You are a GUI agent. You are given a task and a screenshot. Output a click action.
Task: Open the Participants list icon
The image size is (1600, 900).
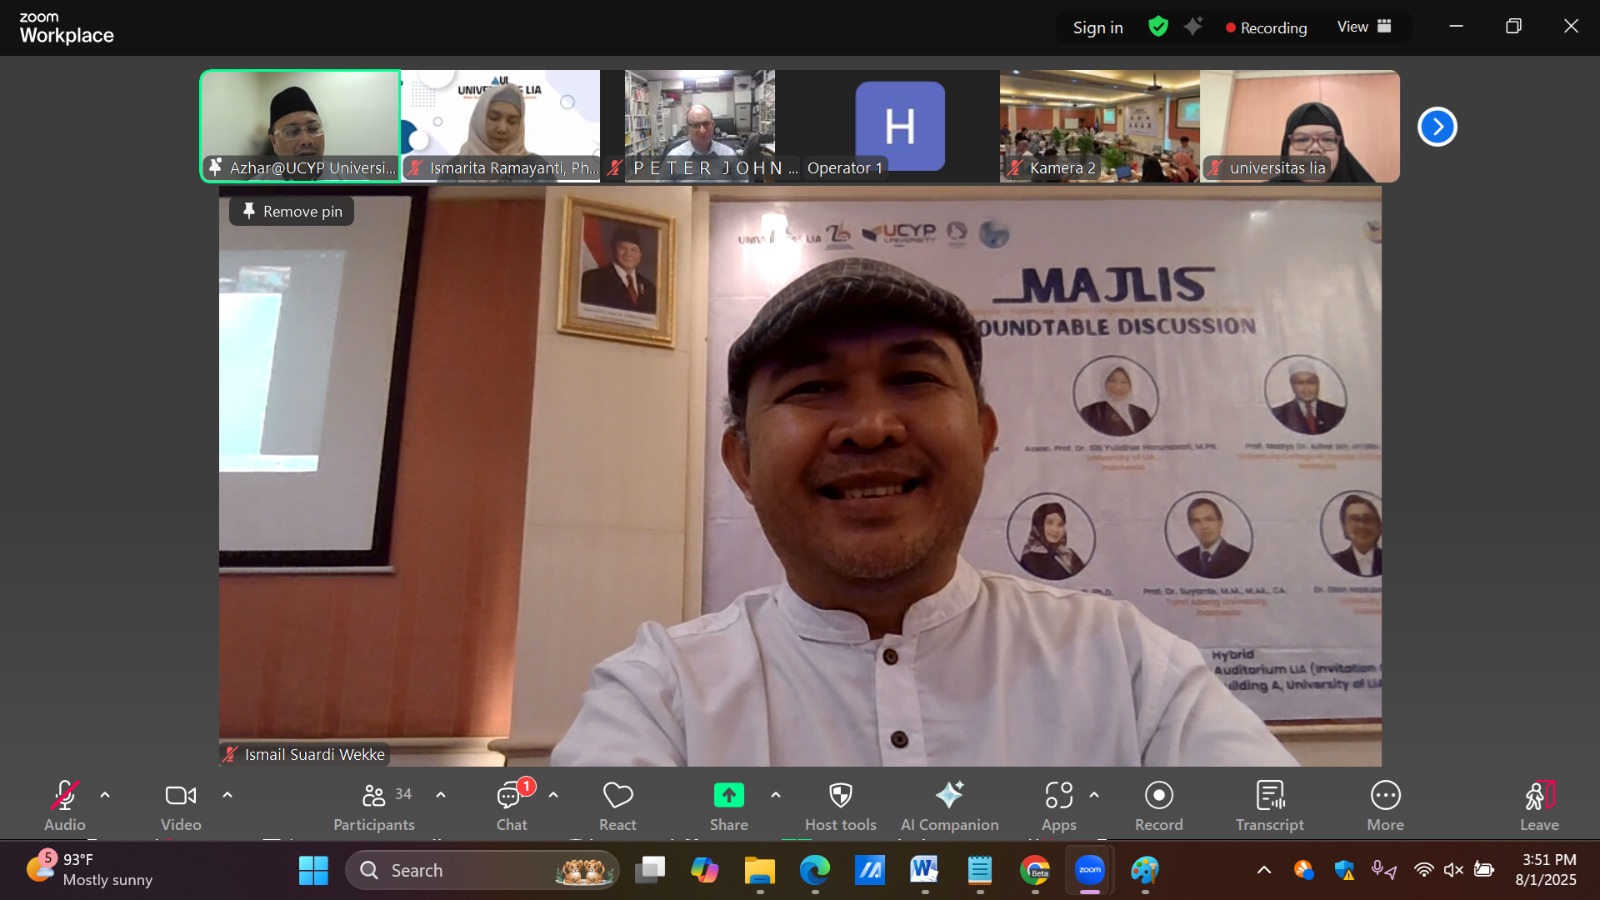pyautogui.click(x=374, y=796)
